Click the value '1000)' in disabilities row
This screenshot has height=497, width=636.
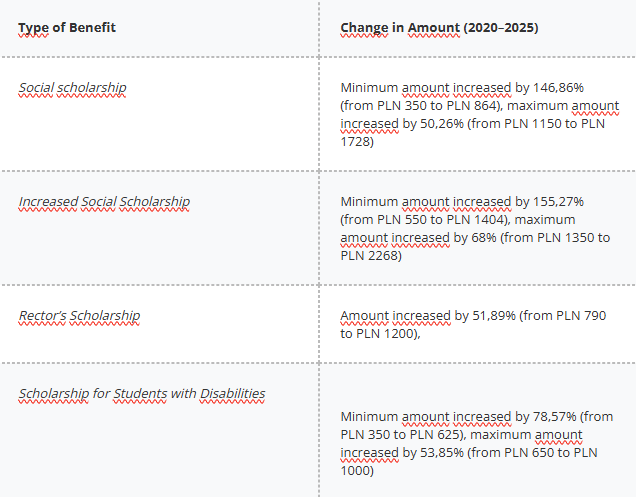click(357, 471)
